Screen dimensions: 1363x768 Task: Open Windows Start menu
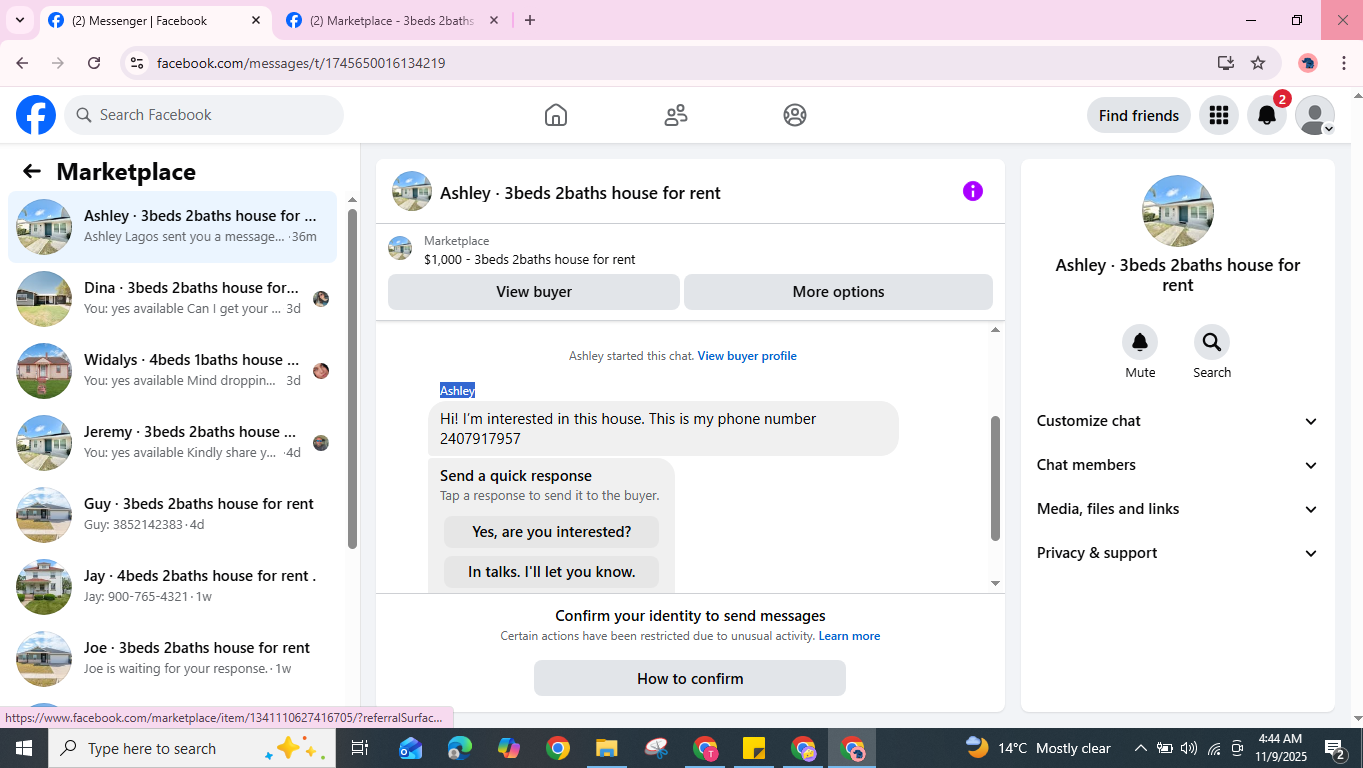pos(24,748)
